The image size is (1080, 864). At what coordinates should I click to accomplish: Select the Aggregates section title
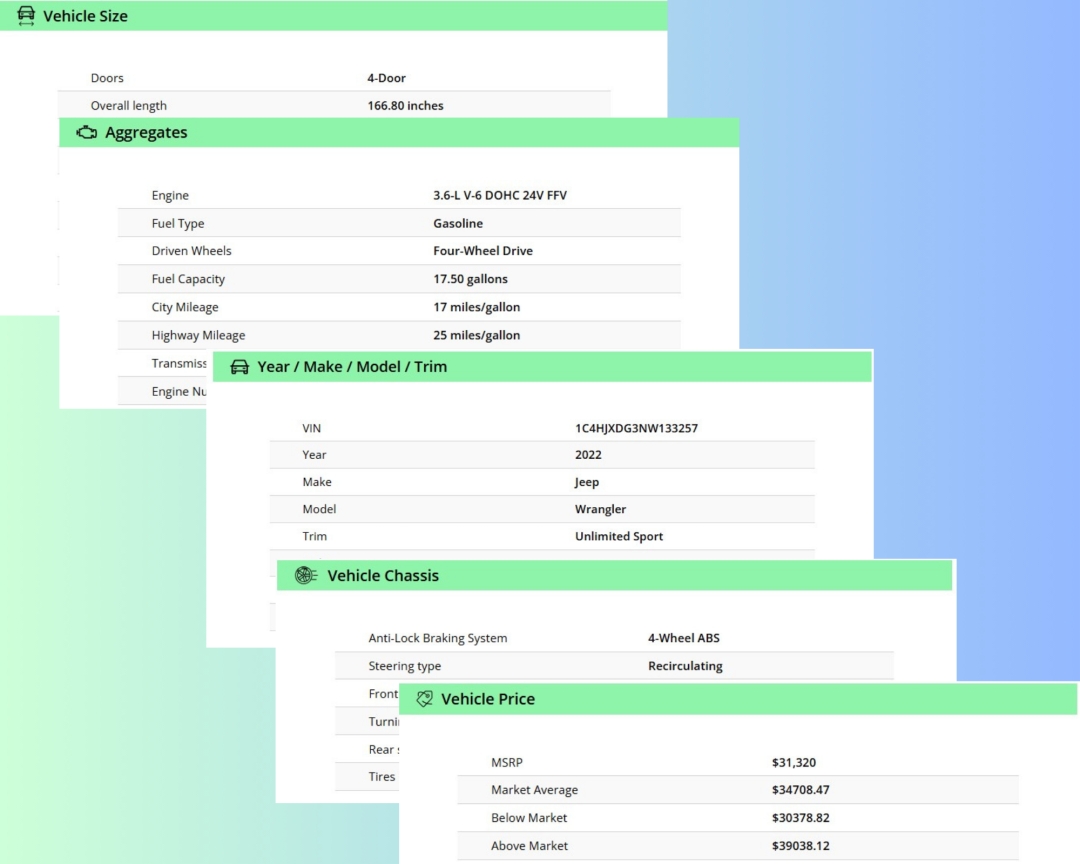pos(146,133)
